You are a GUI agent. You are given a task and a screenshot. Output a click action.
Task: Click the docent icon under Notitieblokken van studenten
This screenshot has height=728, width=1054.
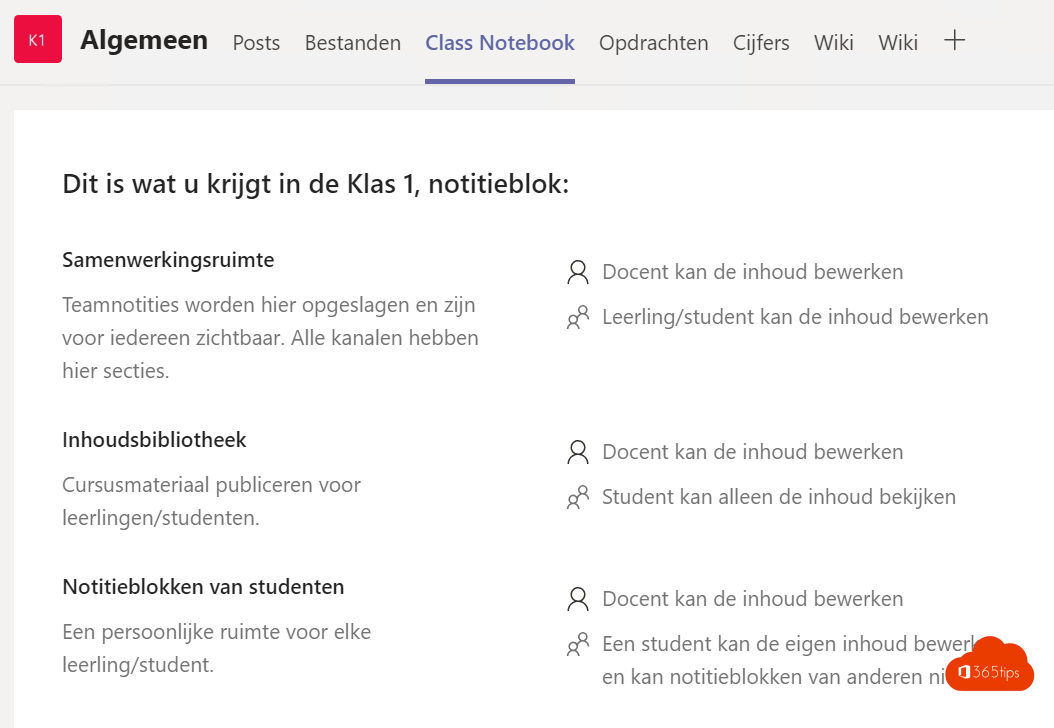click(577, 598)
